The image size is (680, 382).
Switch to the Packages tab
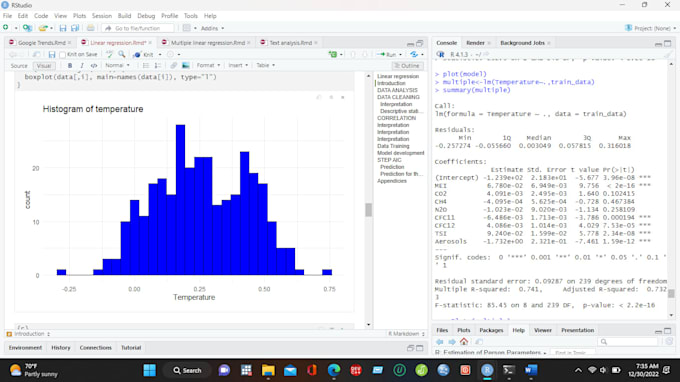[491, 330]
